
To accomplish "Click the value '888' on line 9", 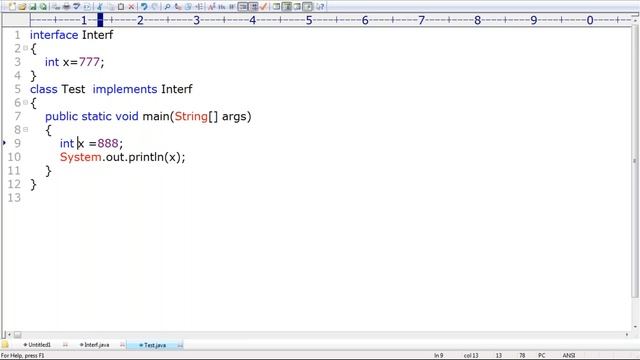I will (x=108, y=144).
